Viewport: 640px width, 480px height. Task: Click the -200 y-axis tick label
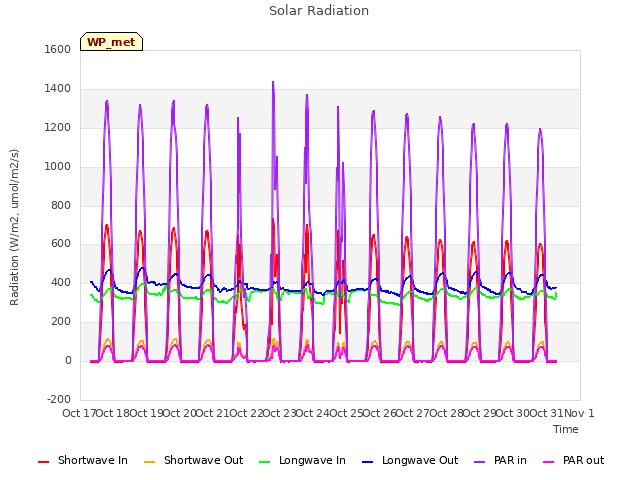click(x=59, y=399)
